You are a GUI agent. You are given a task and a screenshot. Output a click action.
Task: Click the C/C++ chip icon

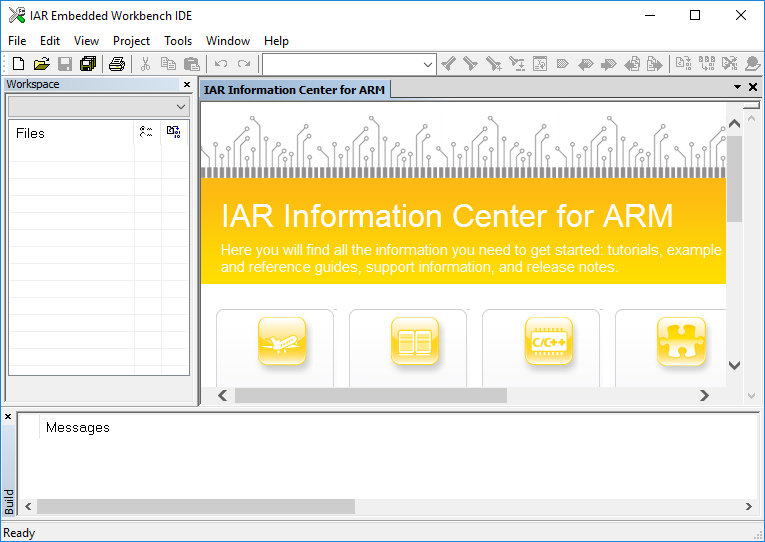[x=549, y=342]
